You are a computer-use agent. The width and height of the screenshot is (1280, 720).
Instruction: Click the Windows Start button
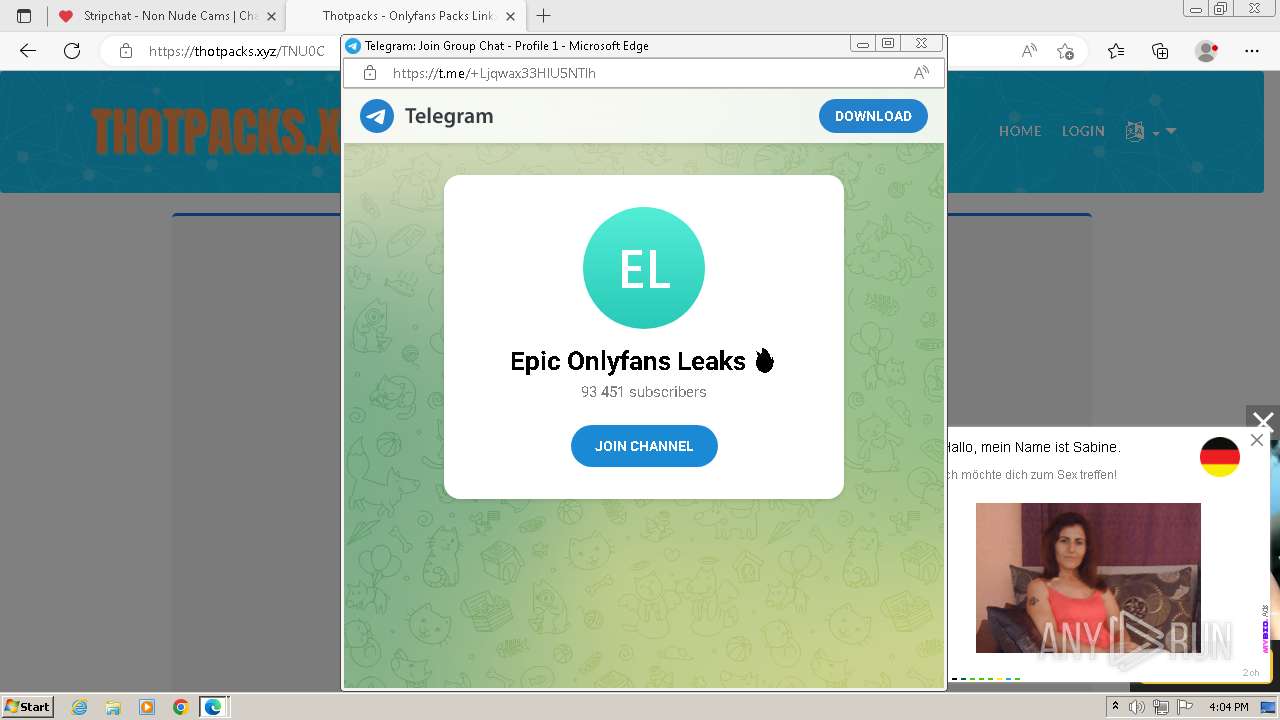coord(27,706)
